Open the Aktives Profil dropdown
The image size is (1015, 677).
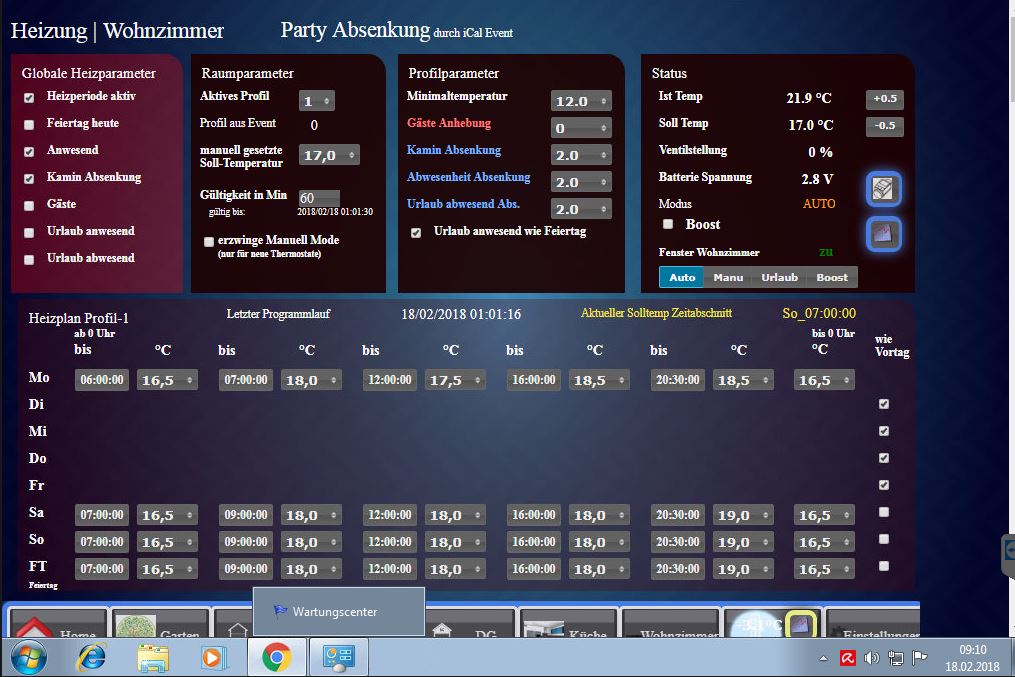coord(317,101)
